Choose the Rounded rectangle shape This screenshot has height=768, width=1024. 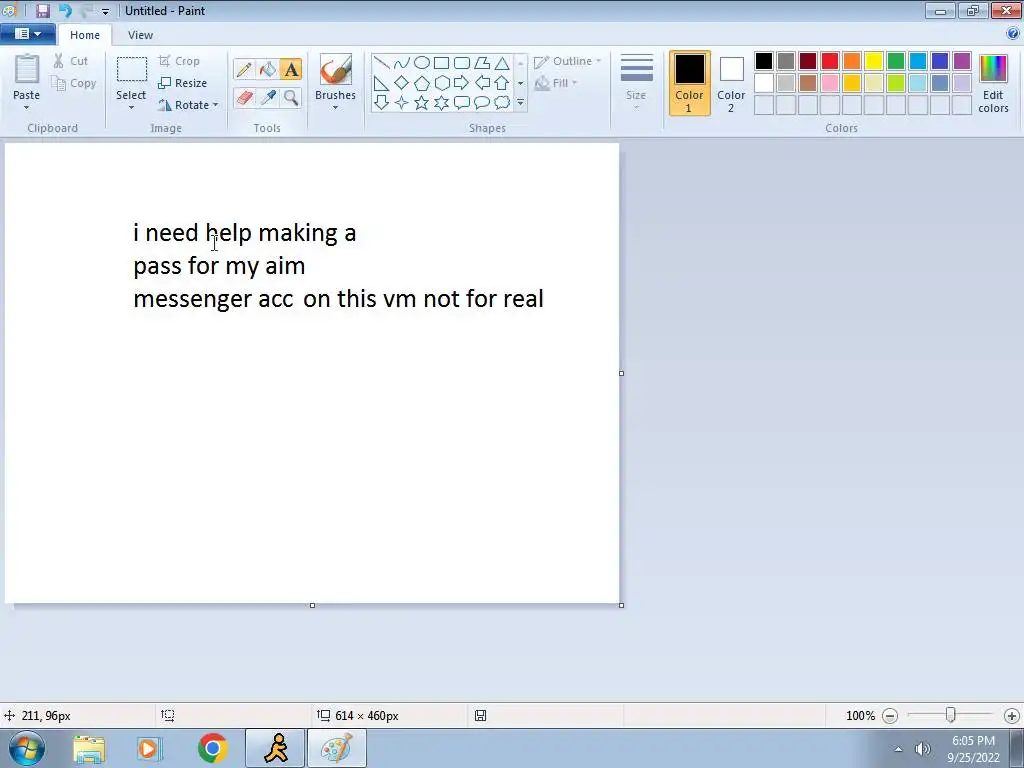click(x=462, y=63)
